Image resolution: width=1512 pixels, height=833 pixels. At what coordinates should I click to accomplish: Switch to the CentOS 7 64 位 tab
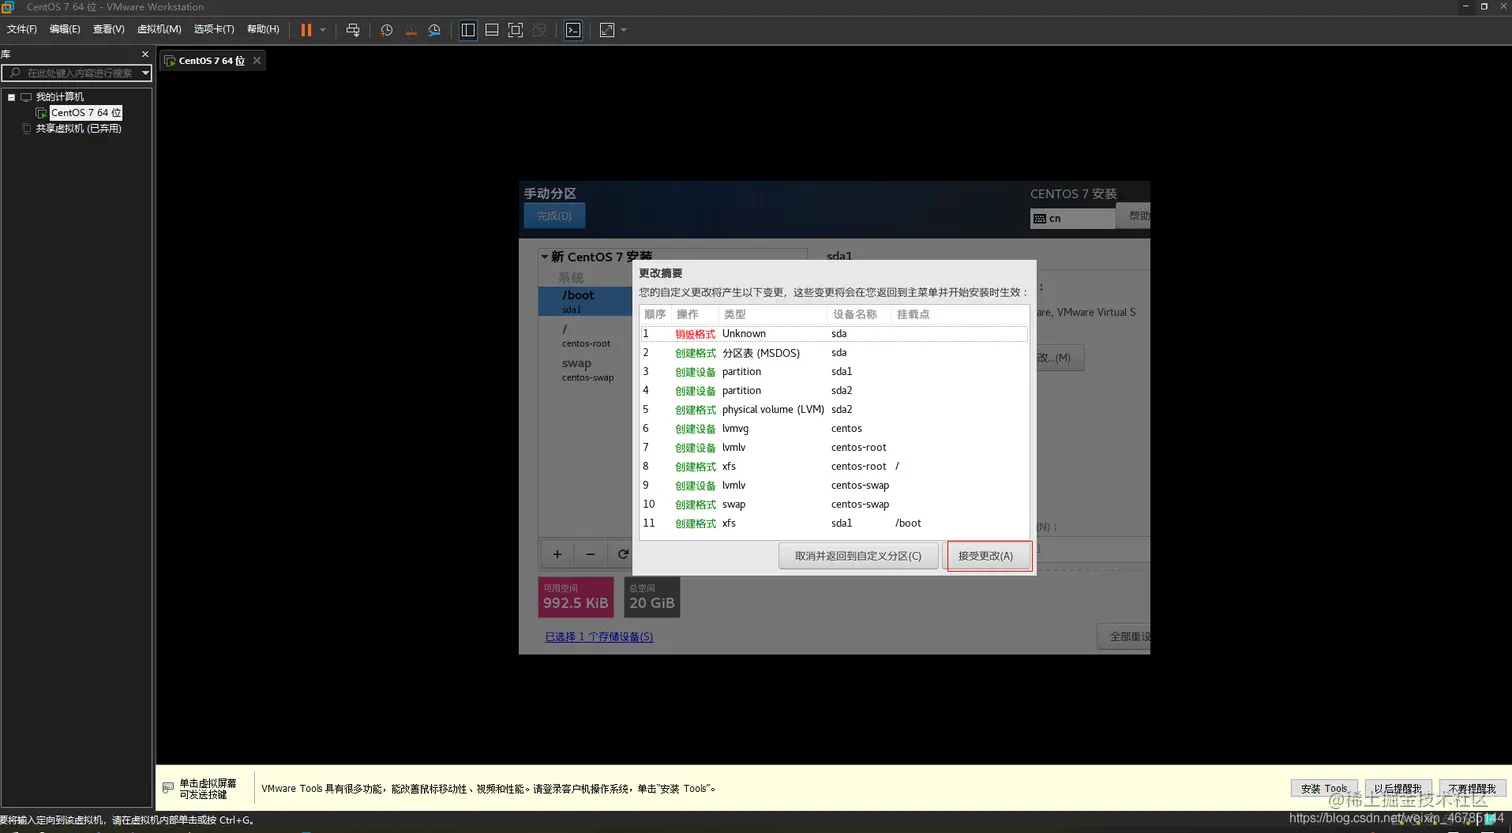pyautogui.click(x=211, y=61)
